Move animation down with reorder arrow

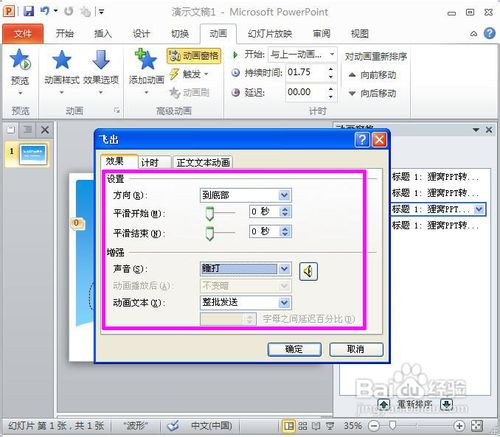446,405
